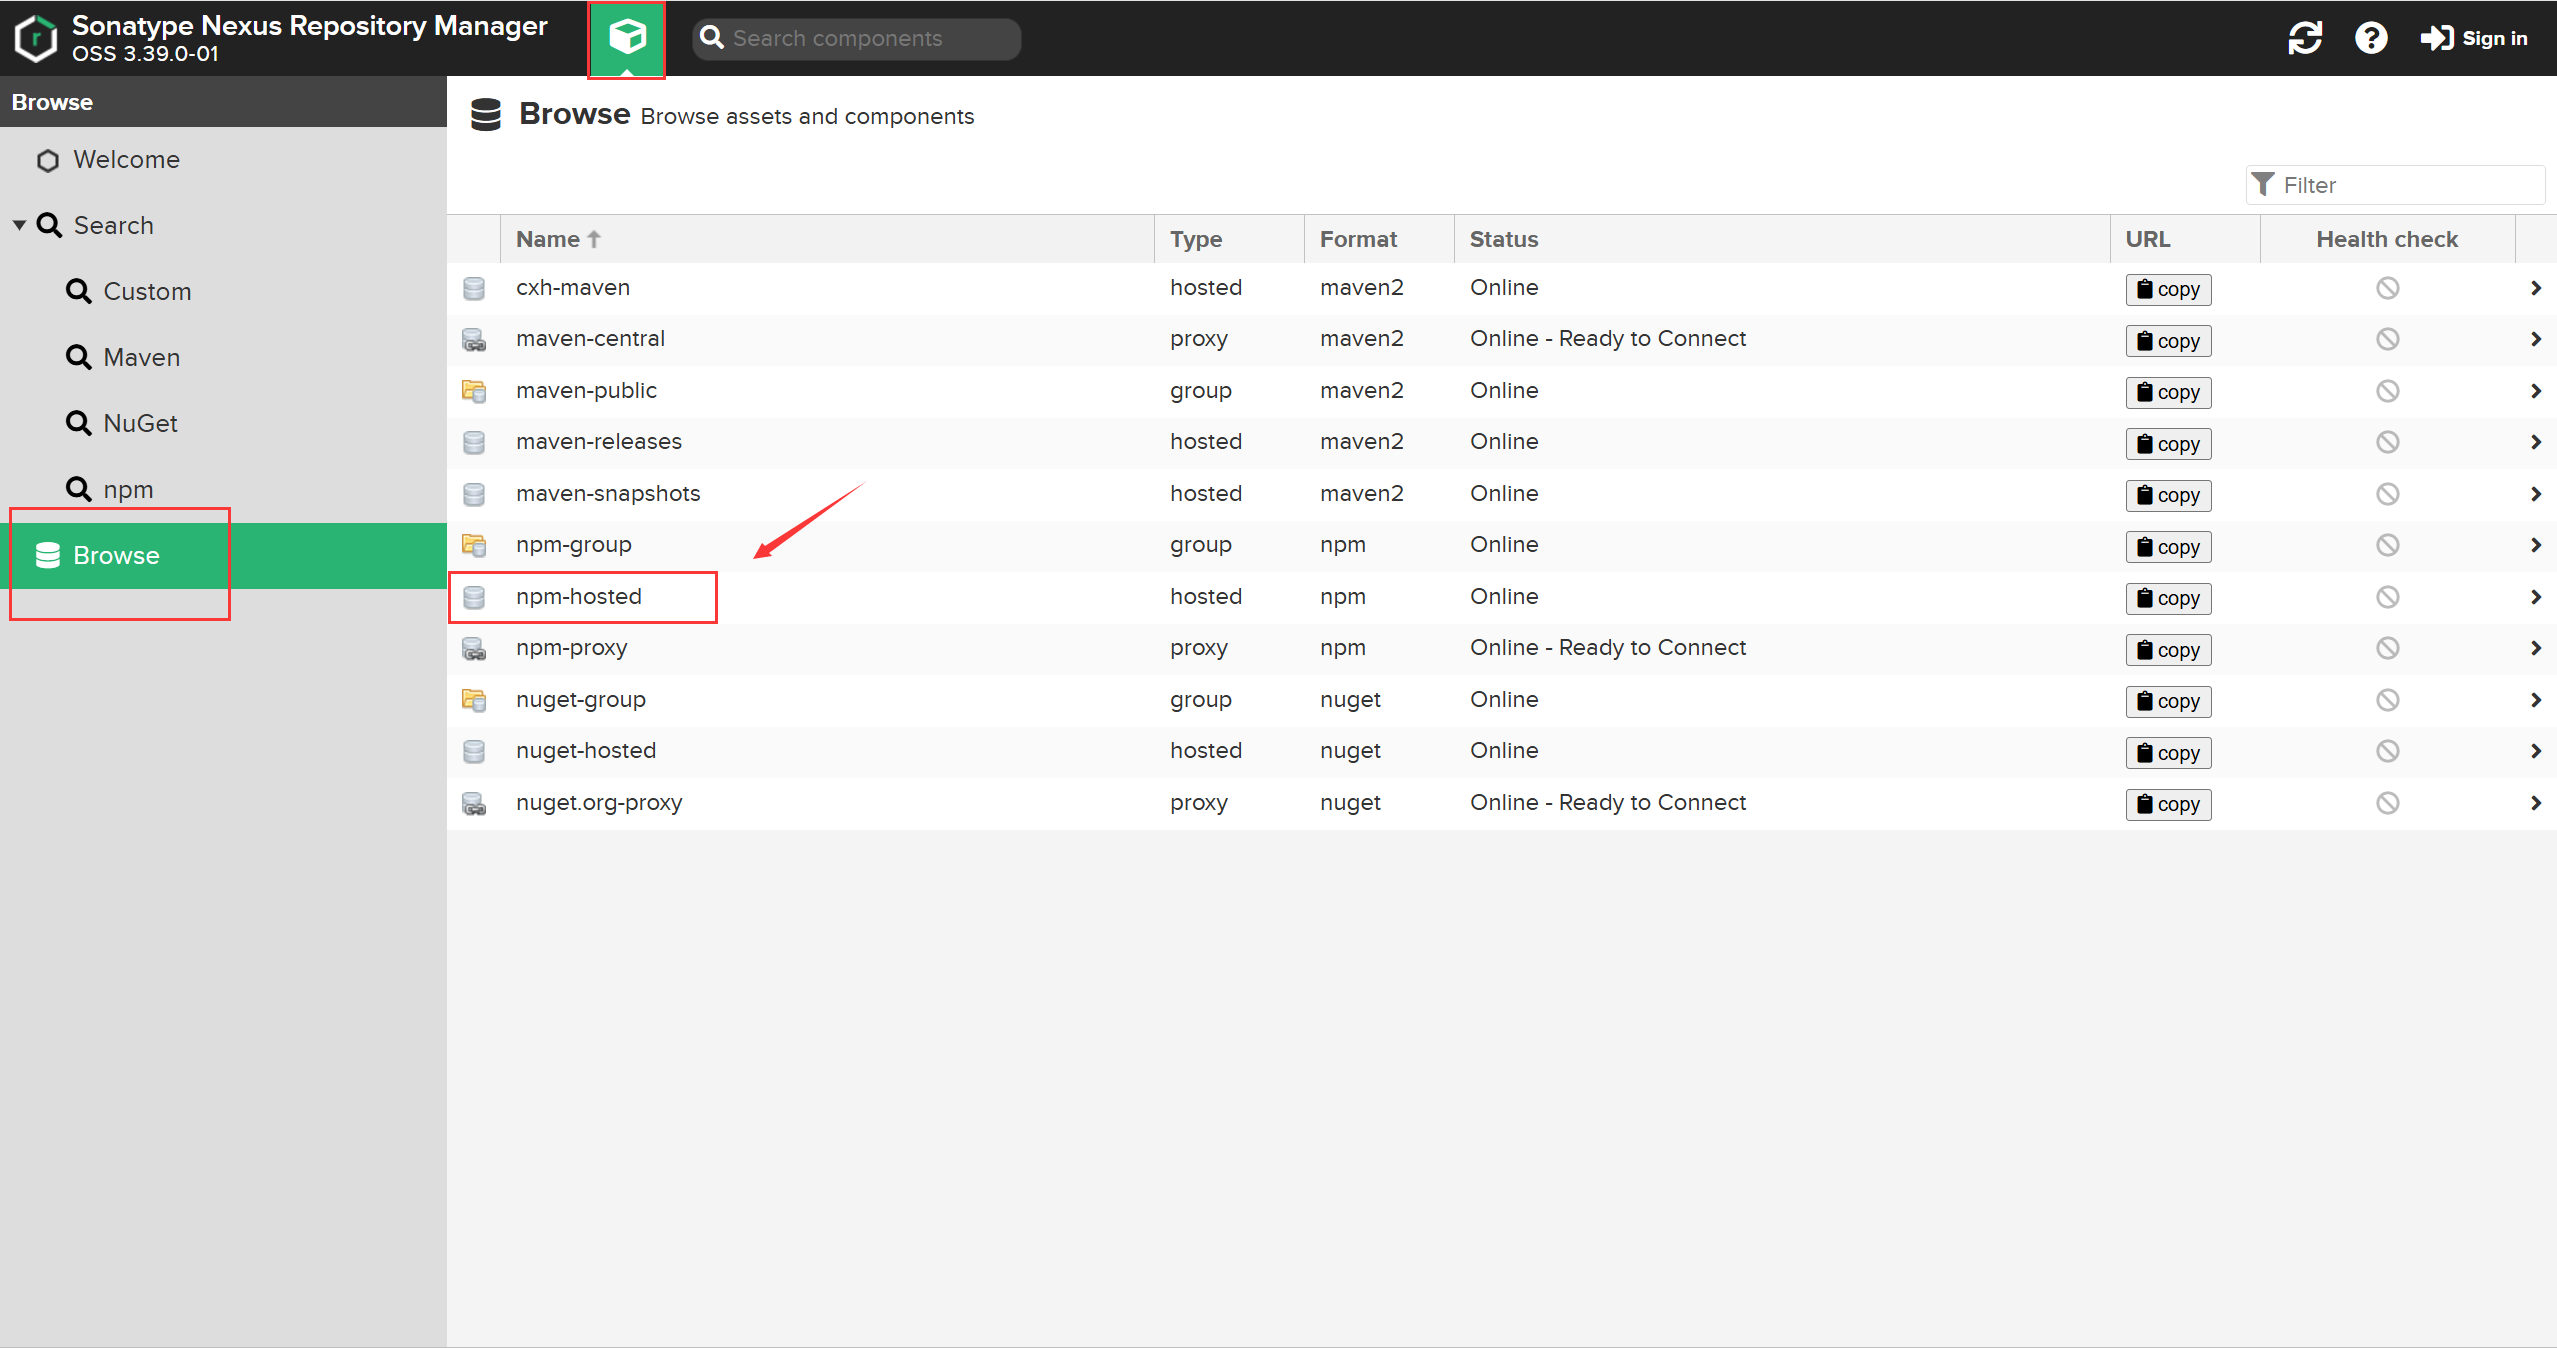The height and width of the screenshot is (1348, 2557).
Task: Click the refresh icon in top bar
Action: [x=2305, y=38]
